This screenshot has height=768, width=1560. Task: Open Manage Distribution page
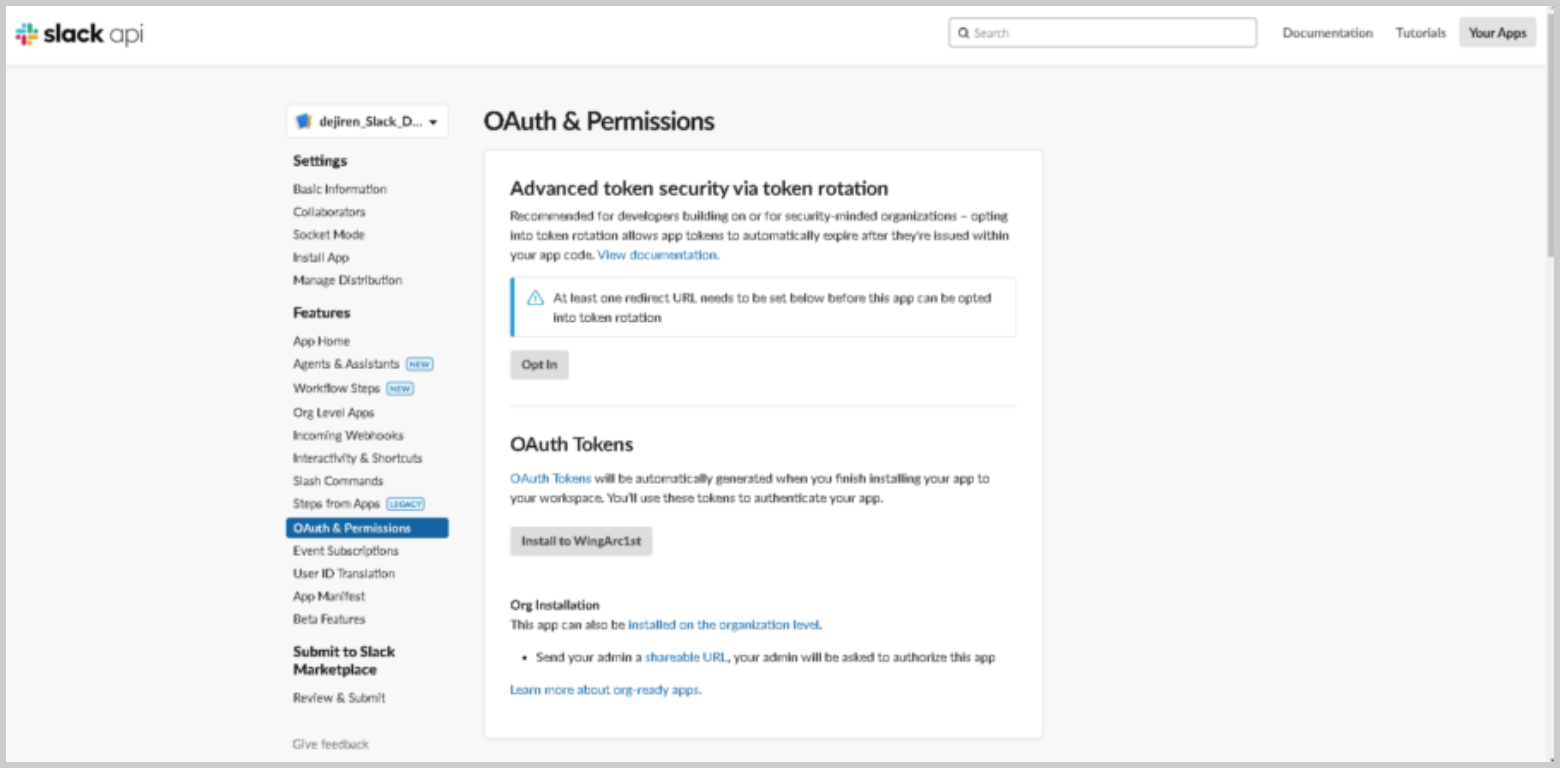pyautogui.click(x=347, y=281)
